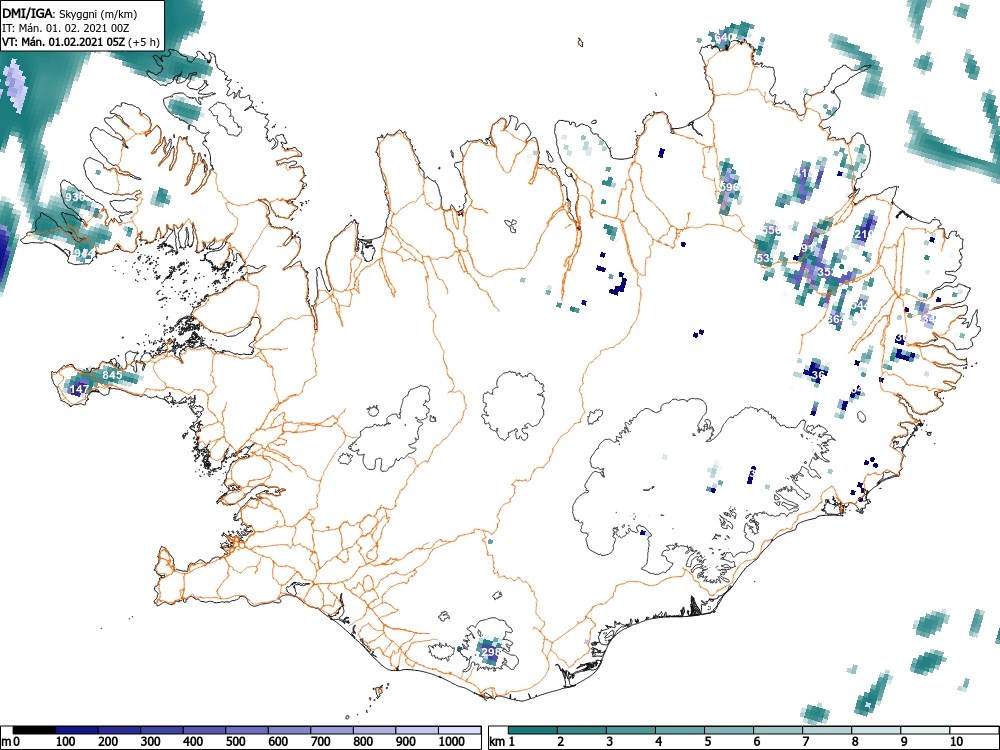Click the 'km' unit label of the right legend
The image size is (1000, 750).
coord(497,742)
